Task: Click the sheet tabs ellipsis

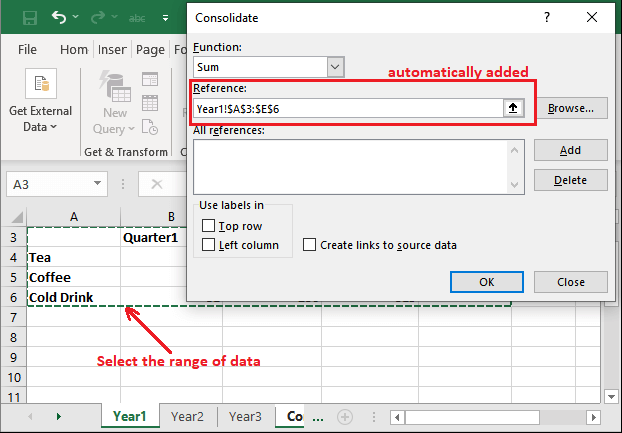Action: (x=318, y=418)
